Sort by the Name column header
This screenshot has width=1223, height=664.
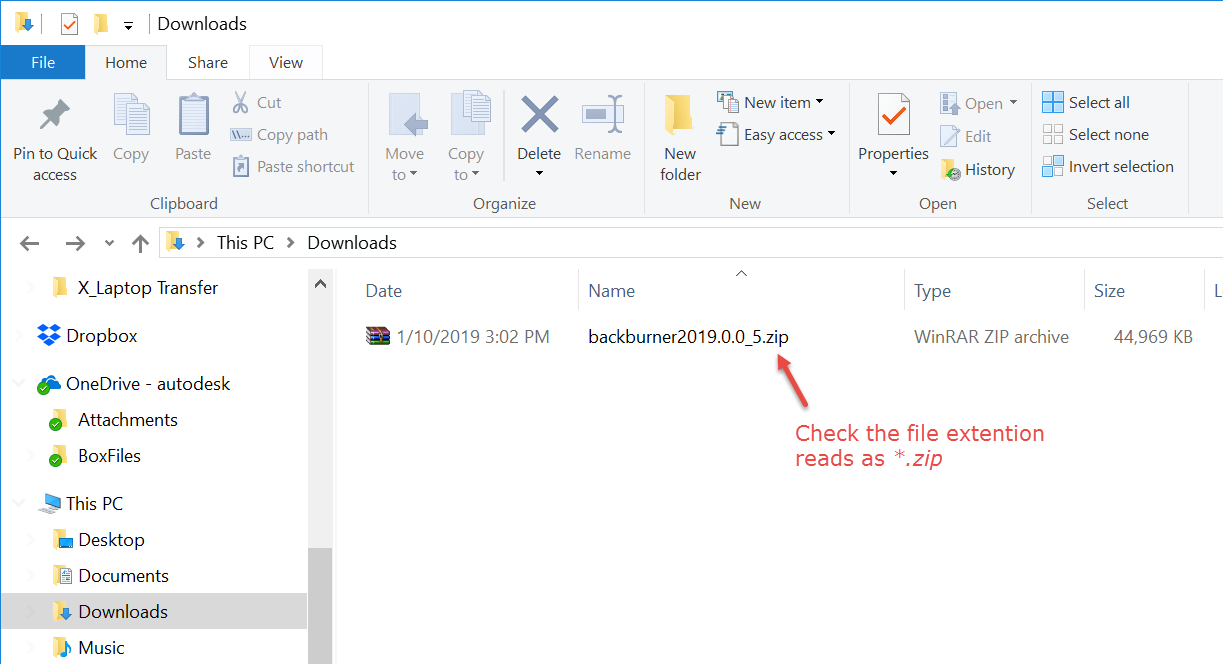click(x=611, y=291)
